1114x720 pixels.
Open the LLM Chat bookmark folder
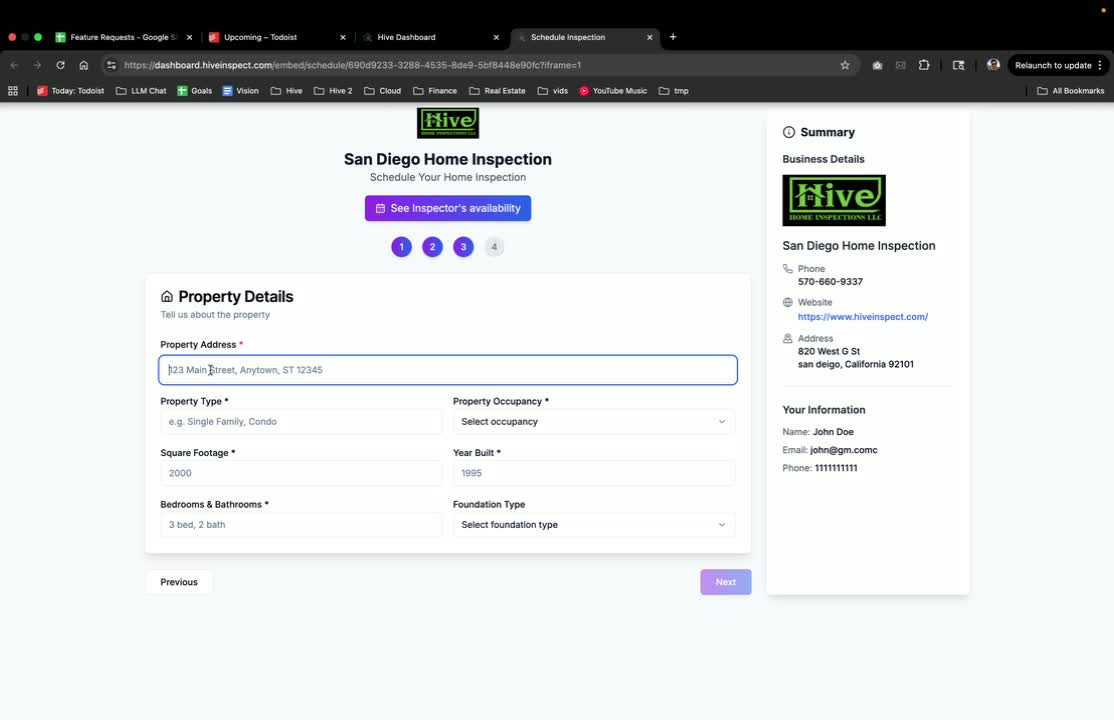pos(141,91)
